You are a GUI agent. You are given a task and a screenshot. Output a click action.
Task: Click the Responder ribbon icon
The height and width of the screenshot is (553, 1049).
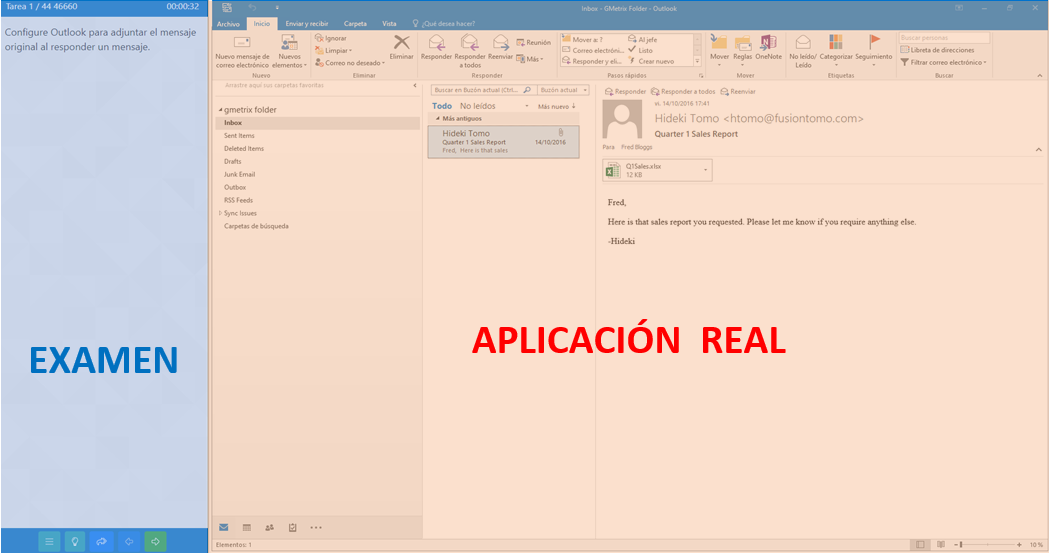[436, 48]
